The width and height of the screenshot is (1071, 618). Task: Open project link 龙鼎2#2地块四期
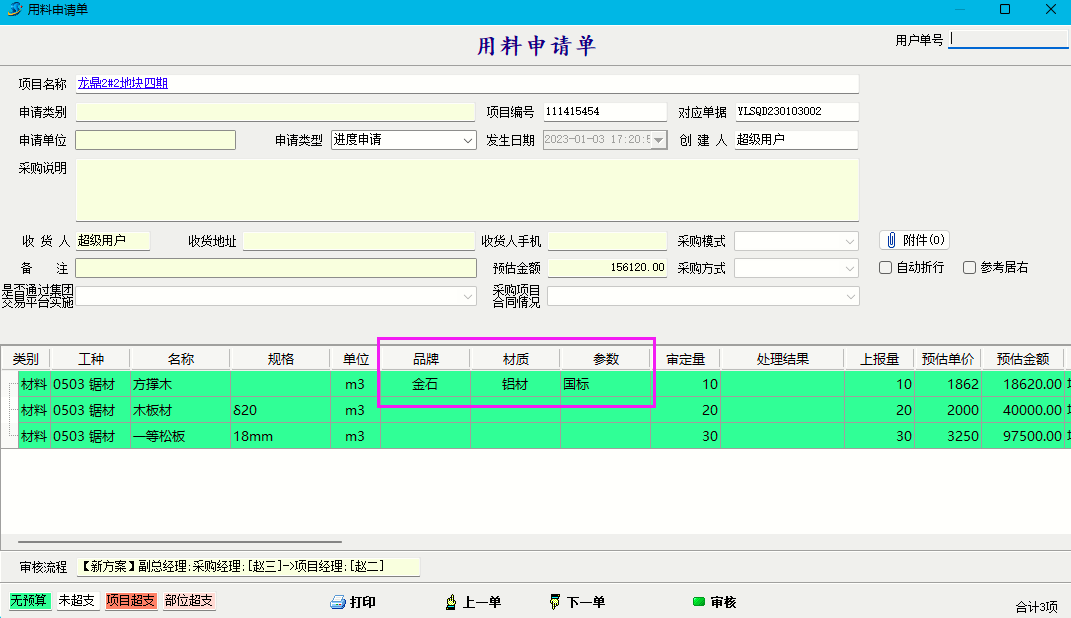(123, 84)
